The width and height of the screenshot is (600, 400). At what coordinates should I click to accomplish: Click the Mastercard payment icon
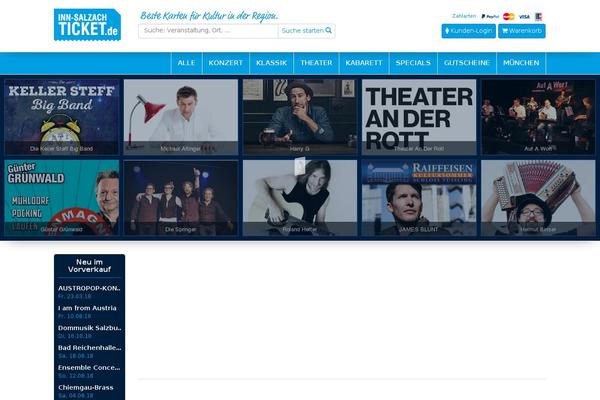[509, 16]
